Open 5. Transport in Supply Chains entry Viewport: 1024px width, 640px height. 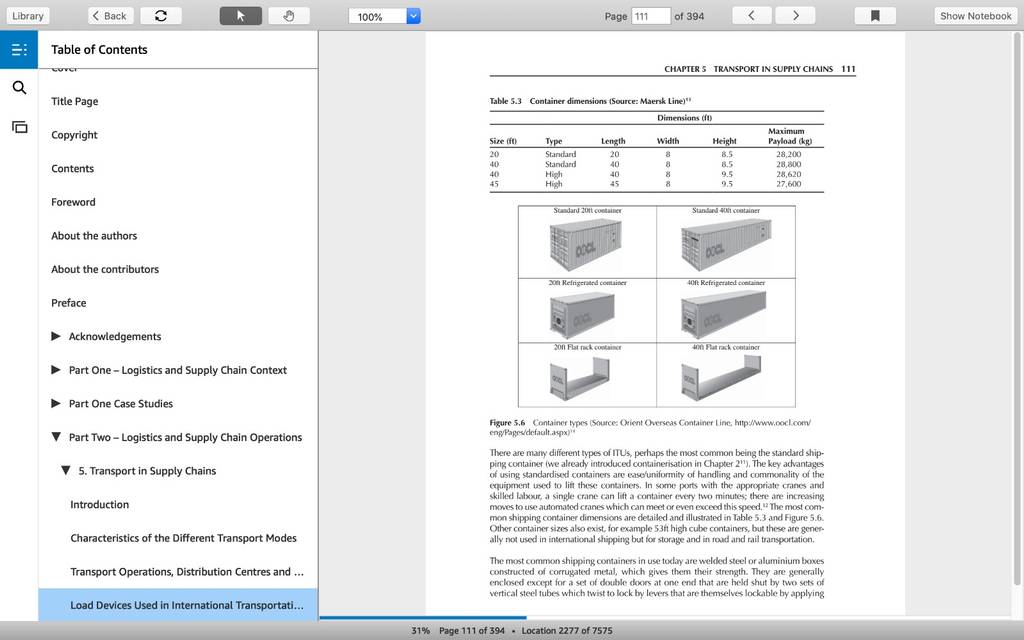tap(147, 471)
